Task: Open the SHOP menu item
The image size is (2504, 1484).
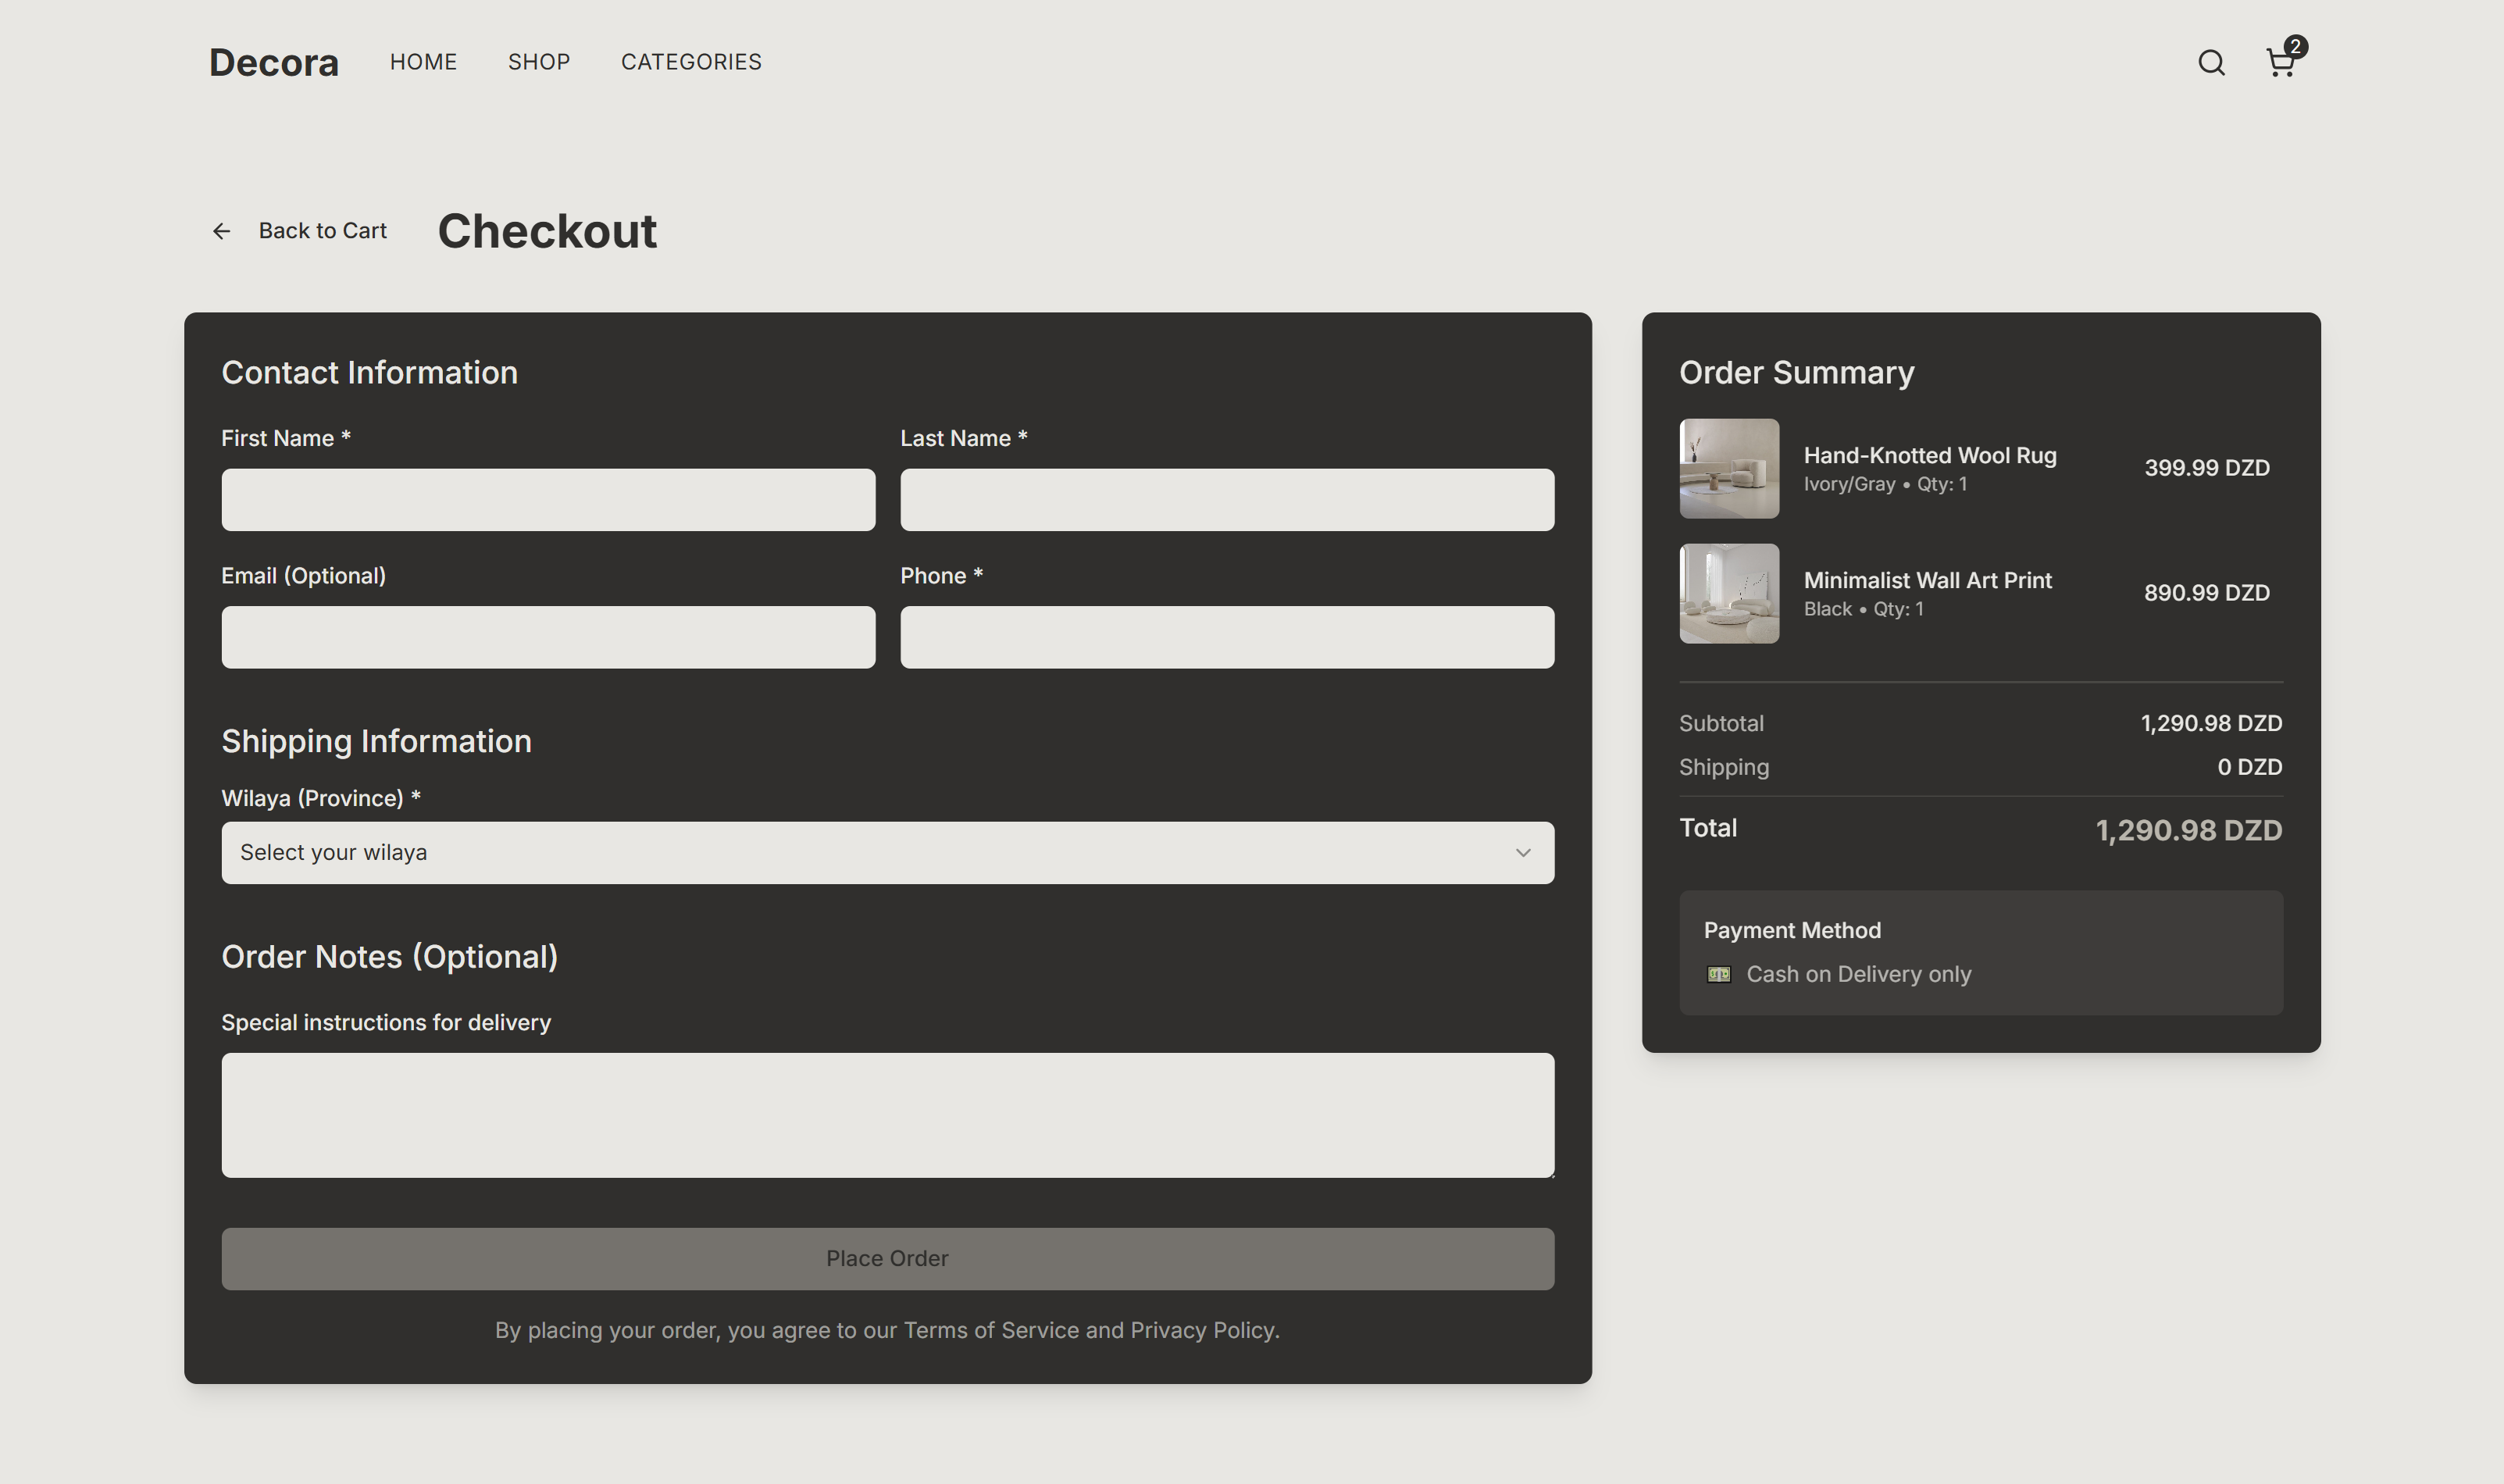Action: [539, 62]
